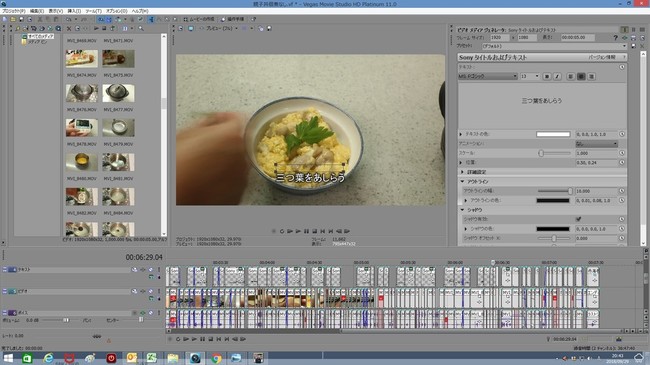Collapse the アウトライン section
The width and height of the screenshot is (650, 365).
463,181
